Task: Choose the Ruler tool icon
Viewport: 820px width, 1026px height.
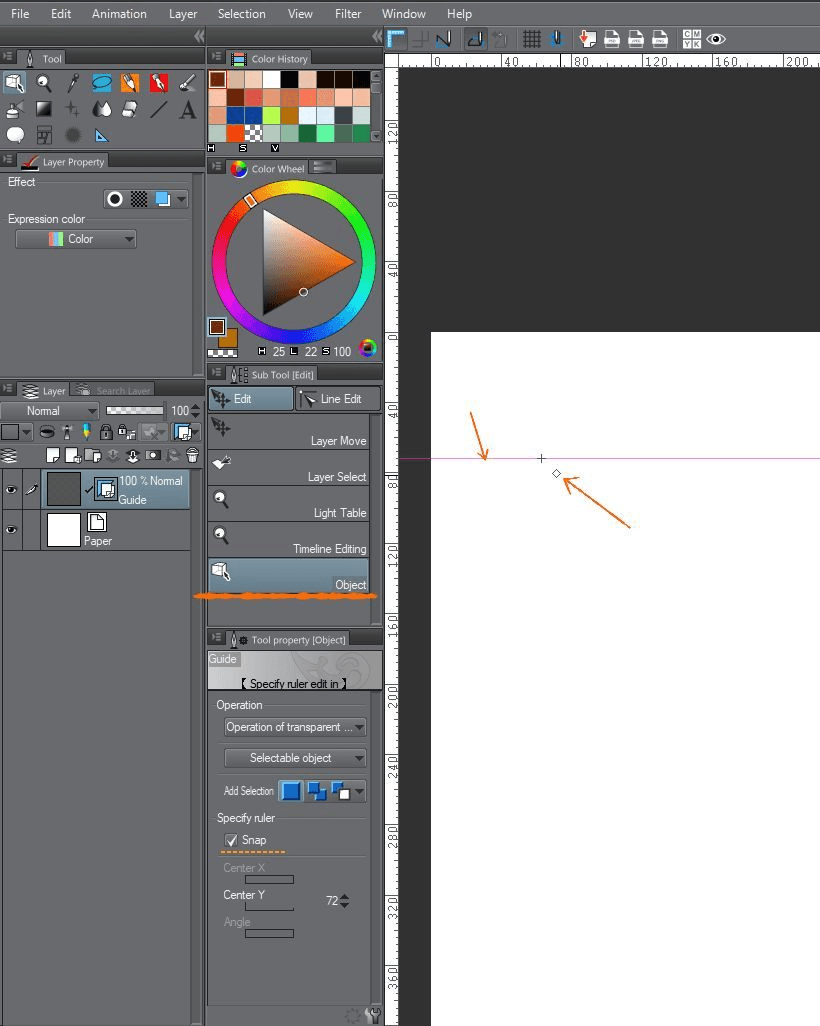Action: [x=102, y=135]
